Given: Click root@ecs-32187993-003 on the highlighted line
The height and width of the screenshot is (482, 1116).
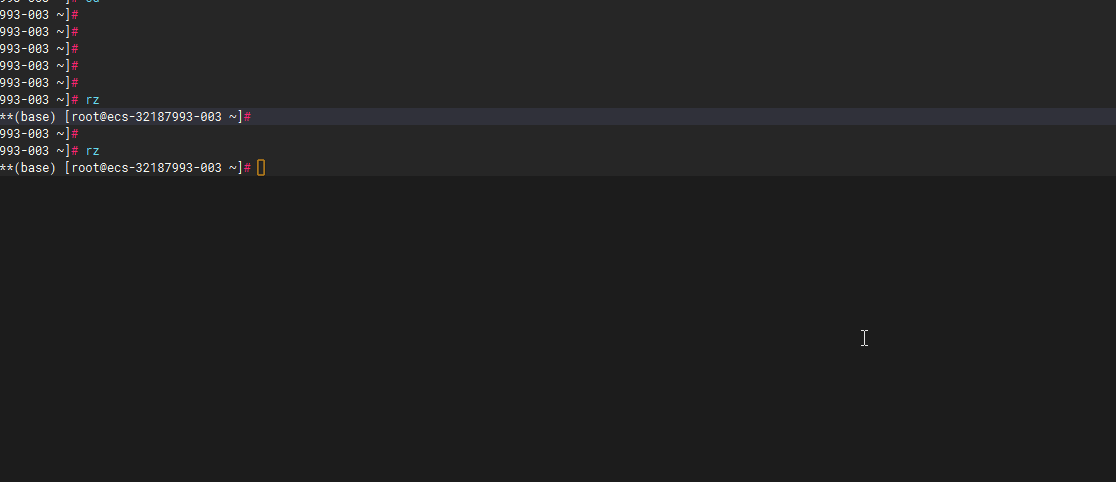Looking at the screenshot, I should (147, 117).
